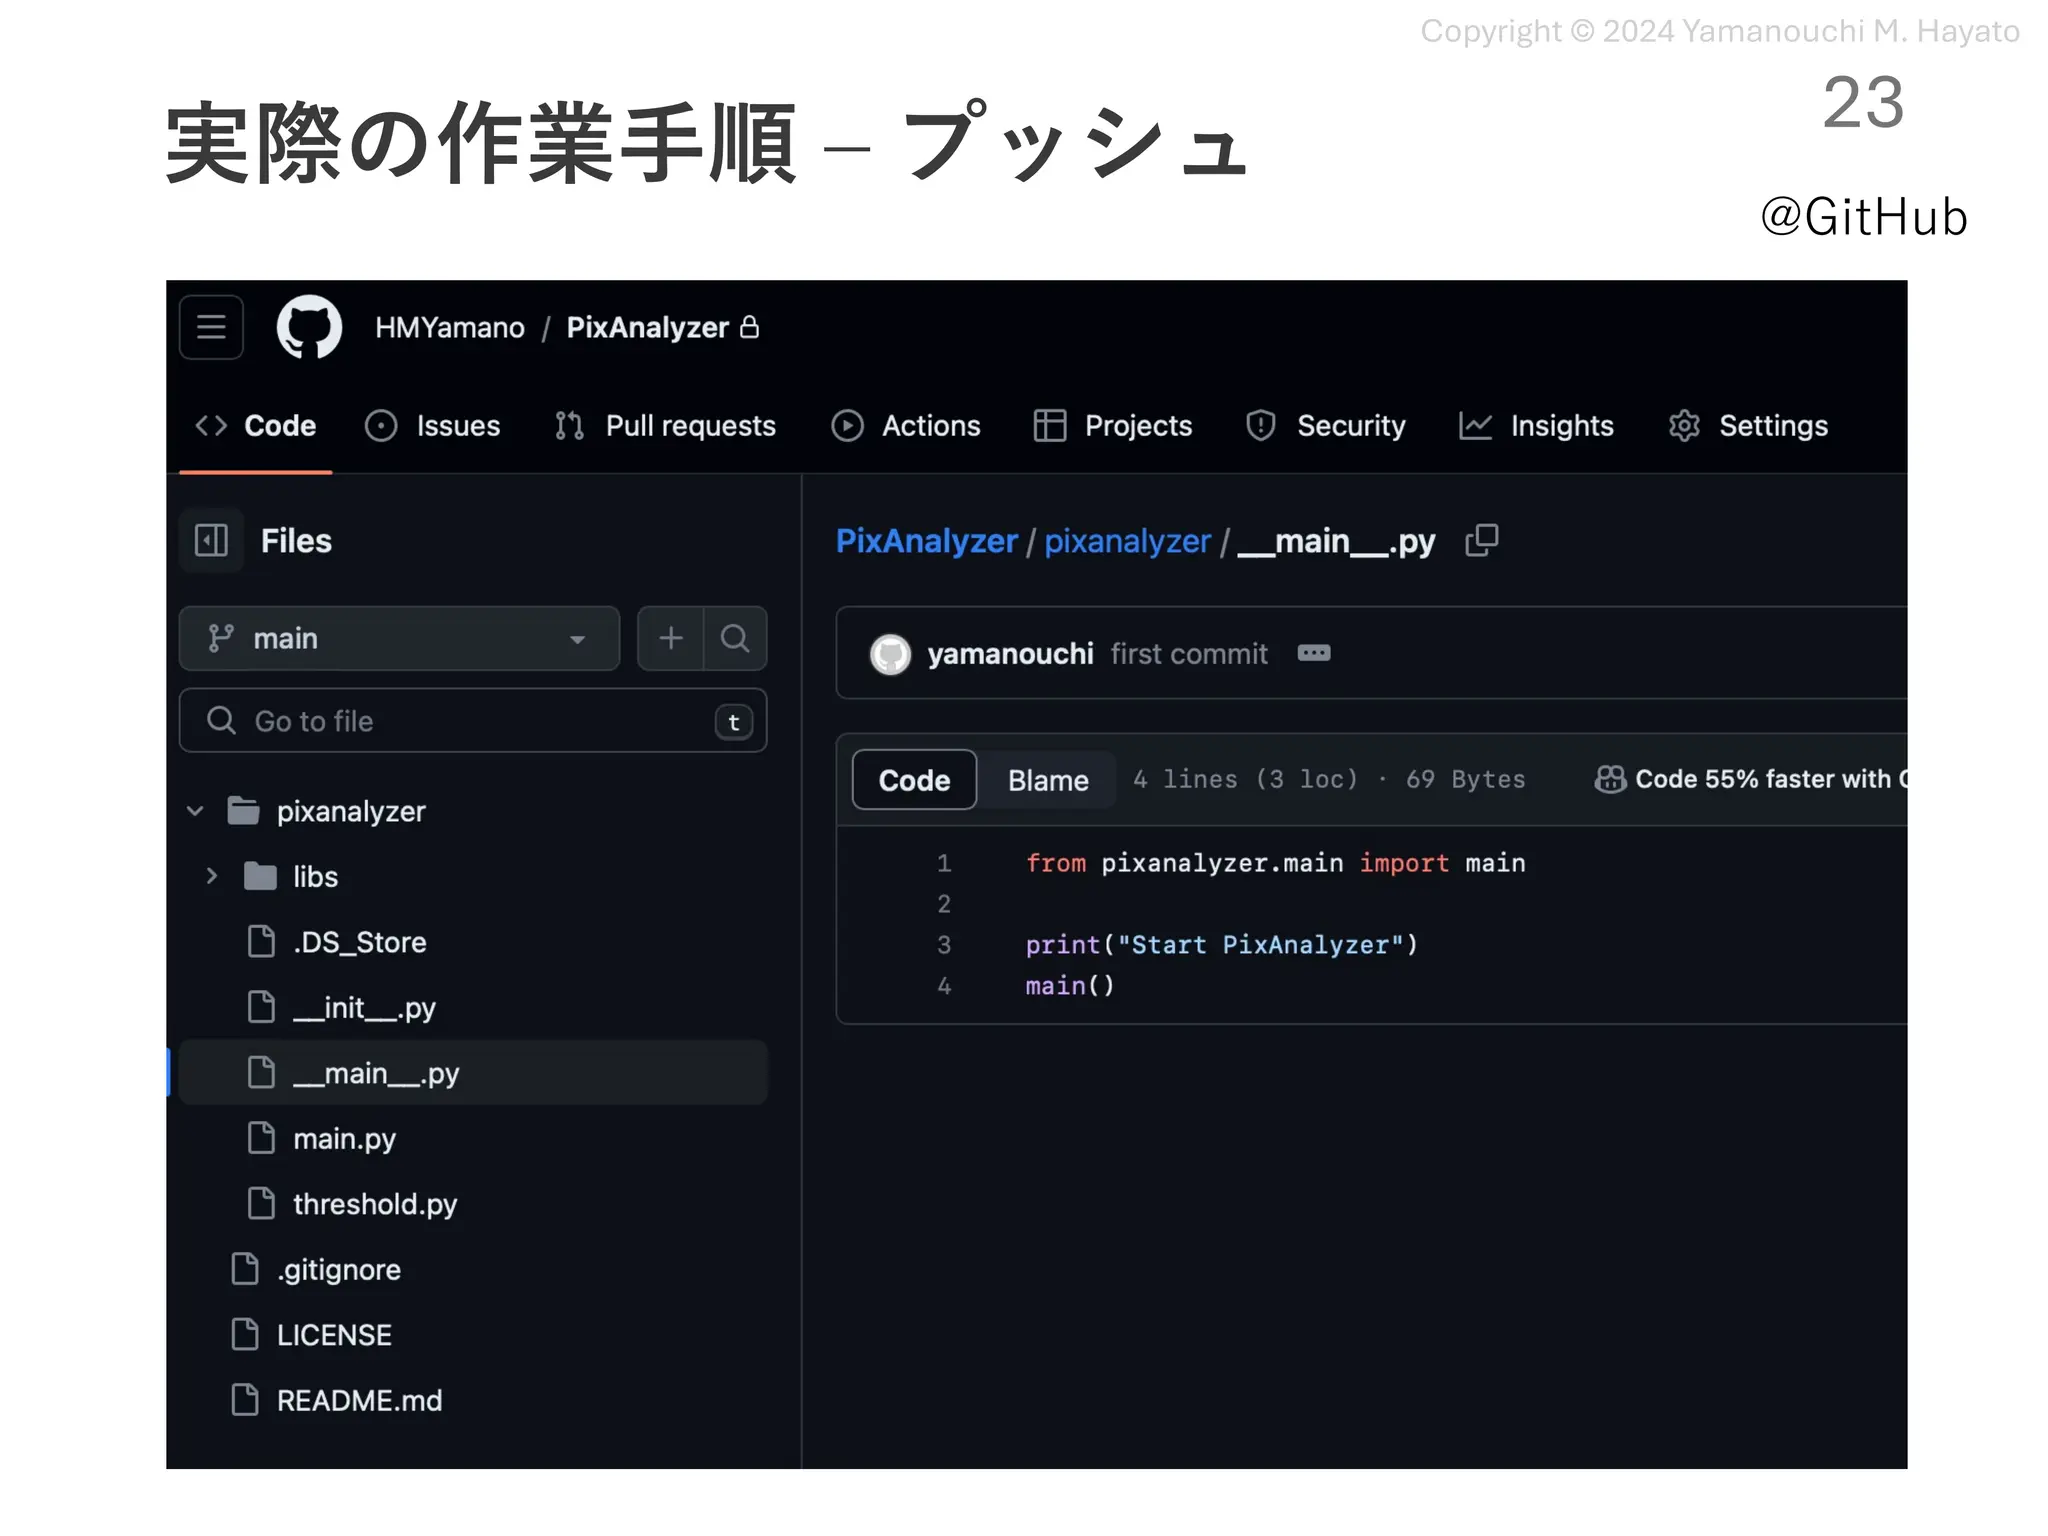
Task: Expand the libs folder chevron
Action: [x=212, y=876]
